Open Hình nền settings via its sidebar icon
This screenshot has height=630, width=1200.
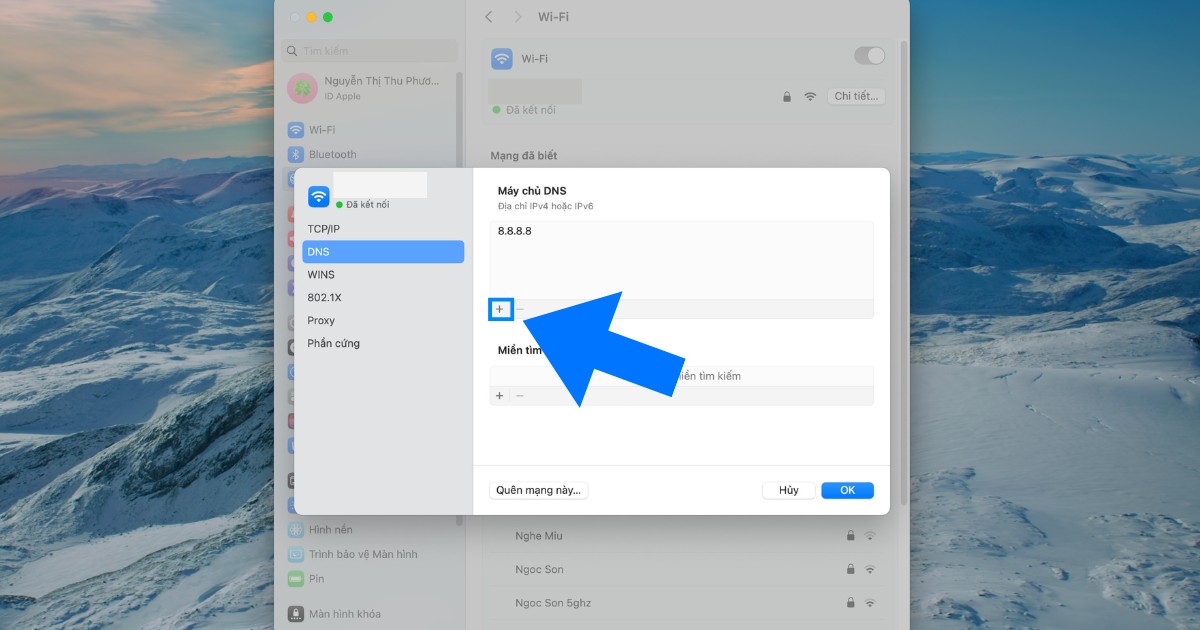296,529
